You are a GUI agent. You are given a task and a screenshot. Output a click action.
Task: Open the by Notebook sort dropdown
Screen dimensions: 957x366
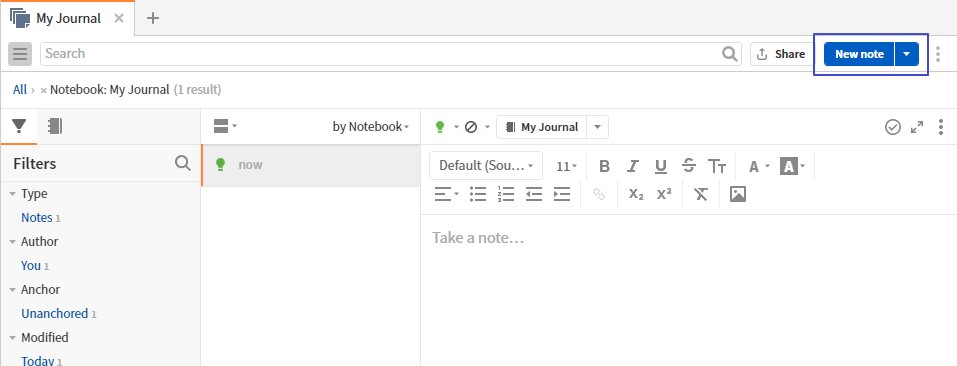point(370,127)
